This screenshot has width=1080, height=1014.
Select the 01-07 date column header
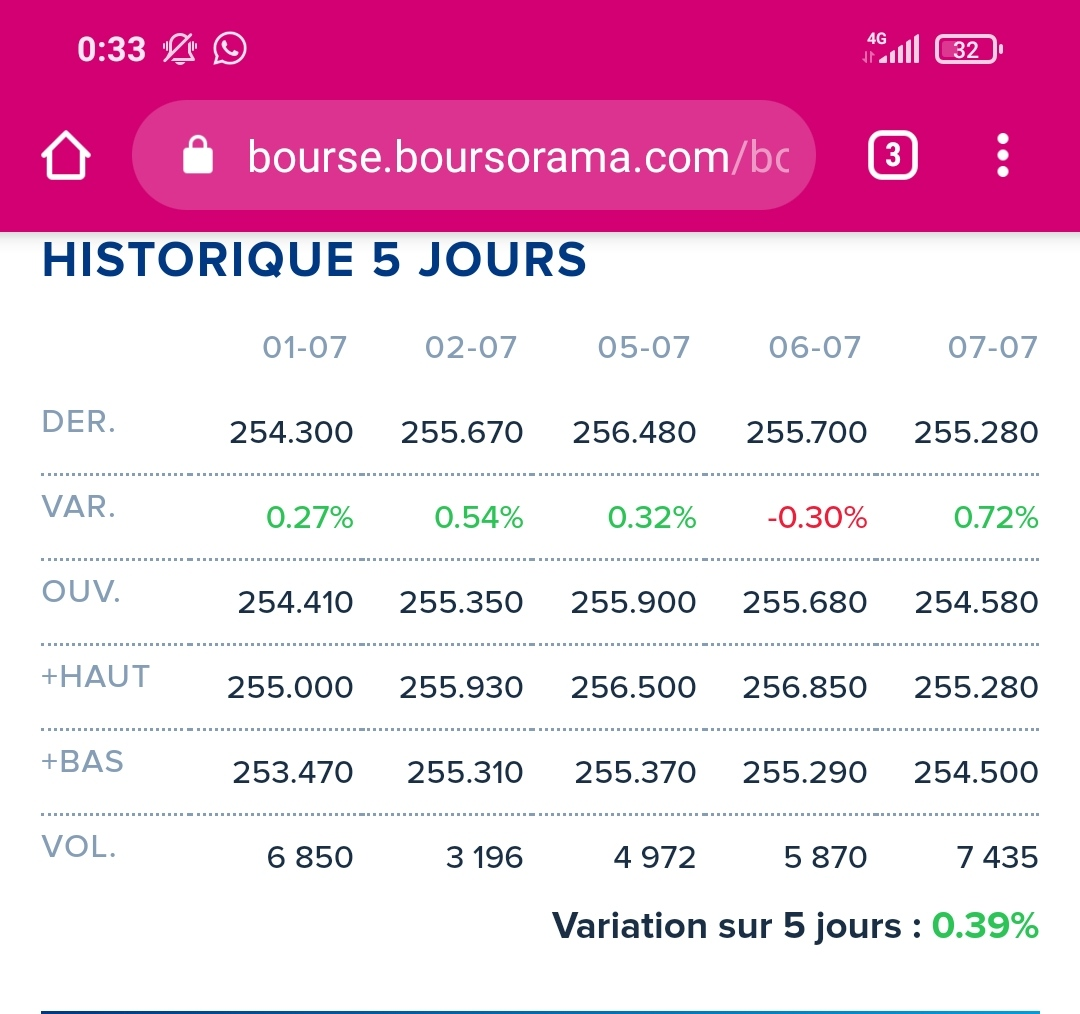(x=305, y=347)
